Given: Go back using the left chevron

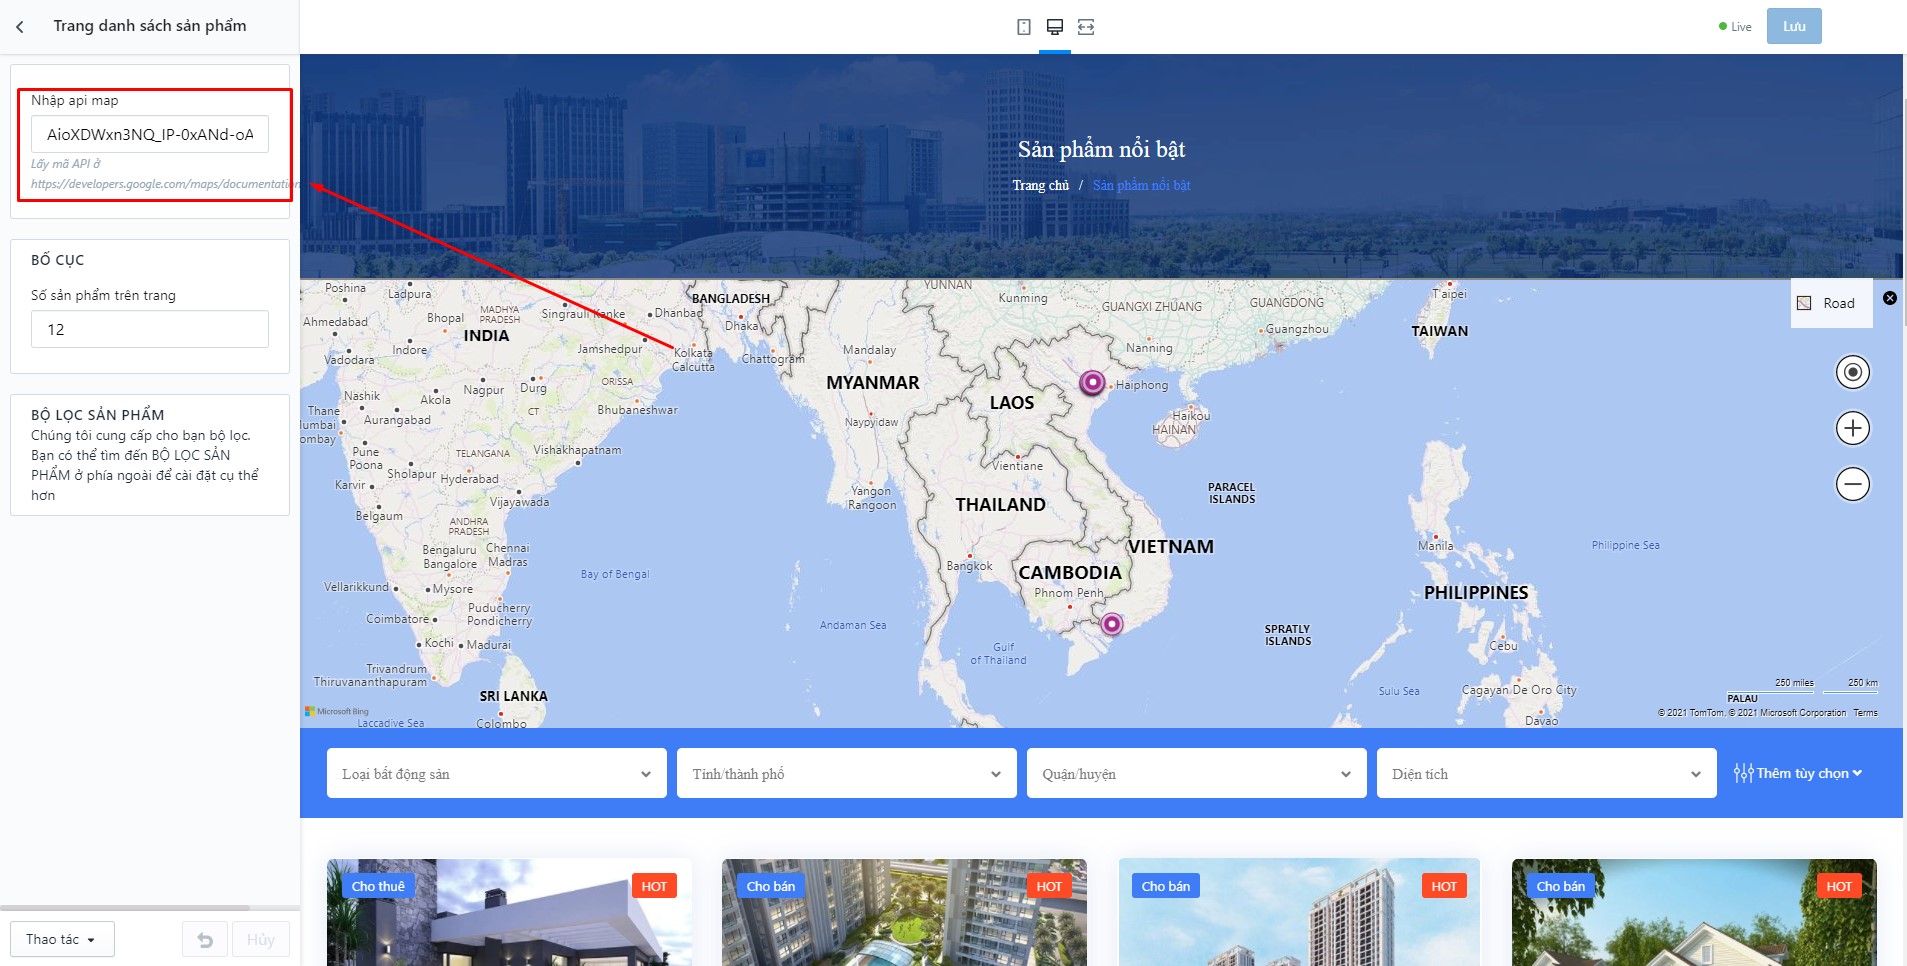Looking at the screenshot, I should tap(20, 27).
